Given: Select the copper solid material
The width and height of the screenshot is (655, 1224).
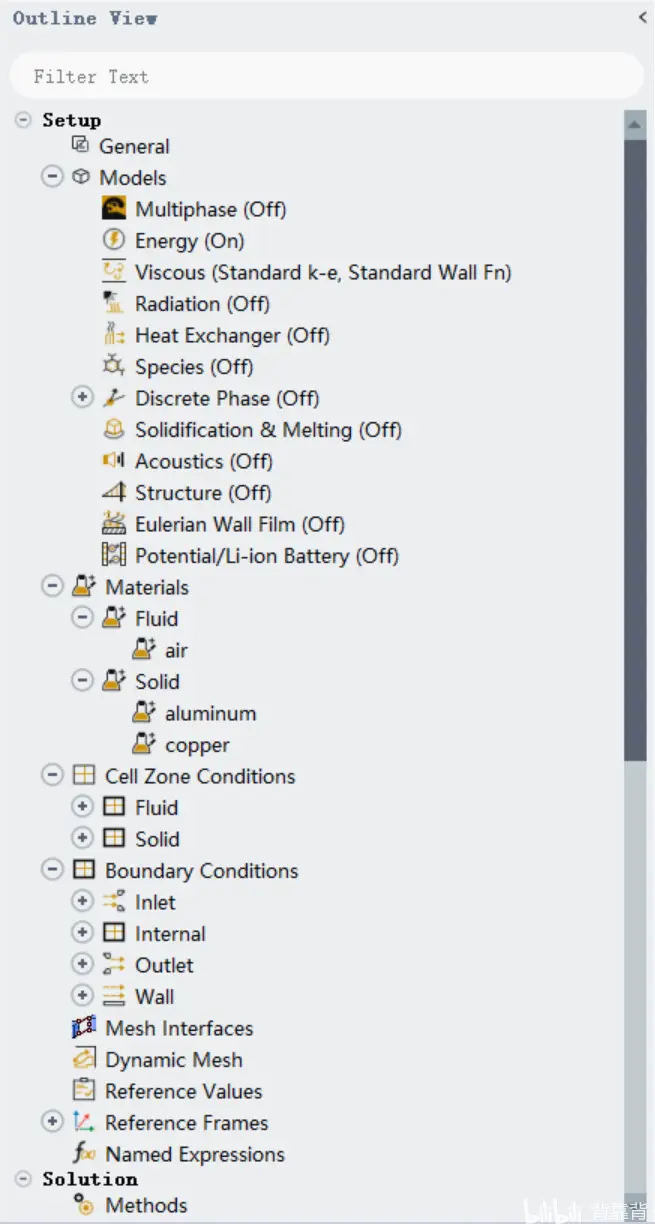Looking at the screenshot, I should point(197,745).
